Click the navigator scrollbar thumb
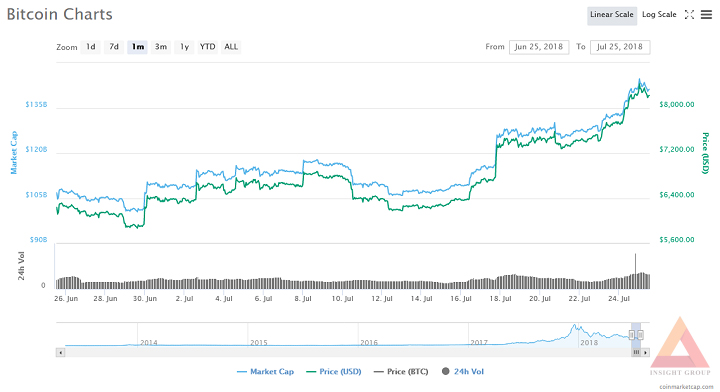The width and height of the screenshot is (720, 392). (636, 353)
